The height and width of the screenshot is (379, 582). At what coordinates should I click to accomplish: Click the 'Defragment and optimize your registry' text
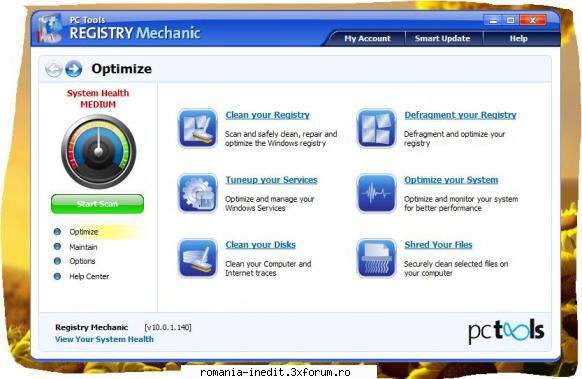pyautogui.click(x=454, y=138)
